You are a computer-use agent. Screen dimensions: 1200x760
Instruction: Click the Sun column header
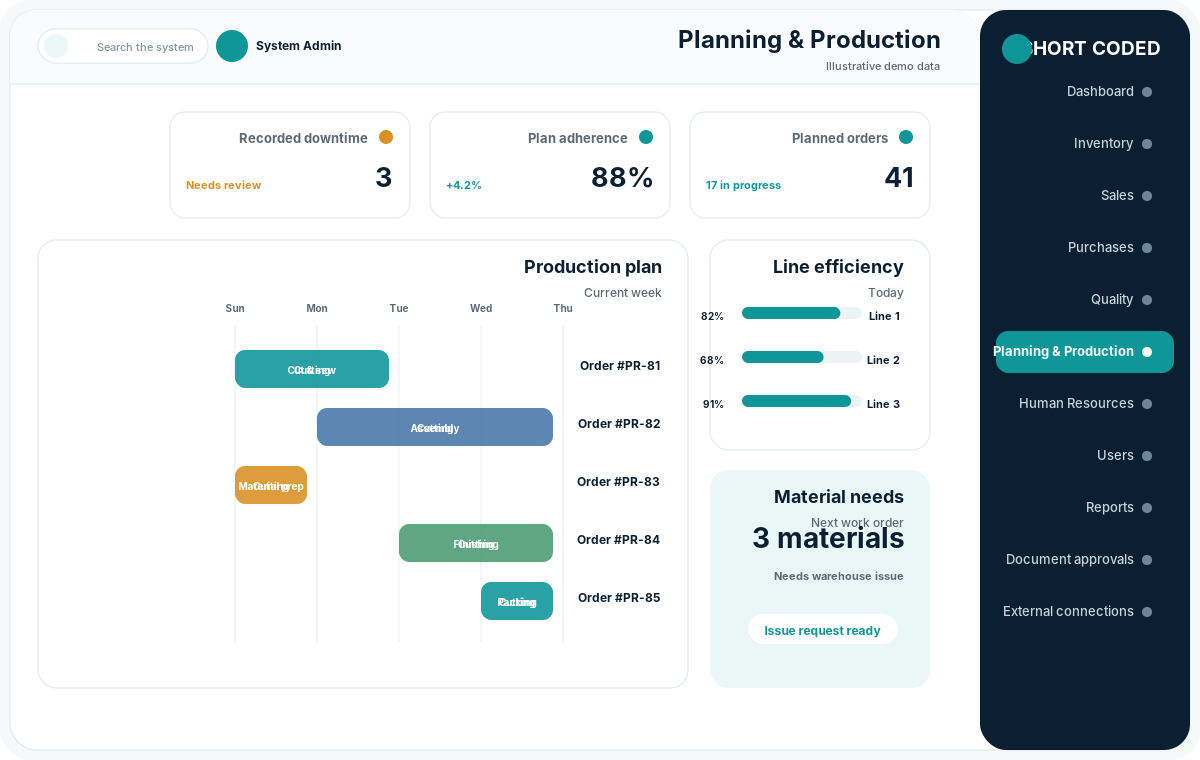(235, 308)
